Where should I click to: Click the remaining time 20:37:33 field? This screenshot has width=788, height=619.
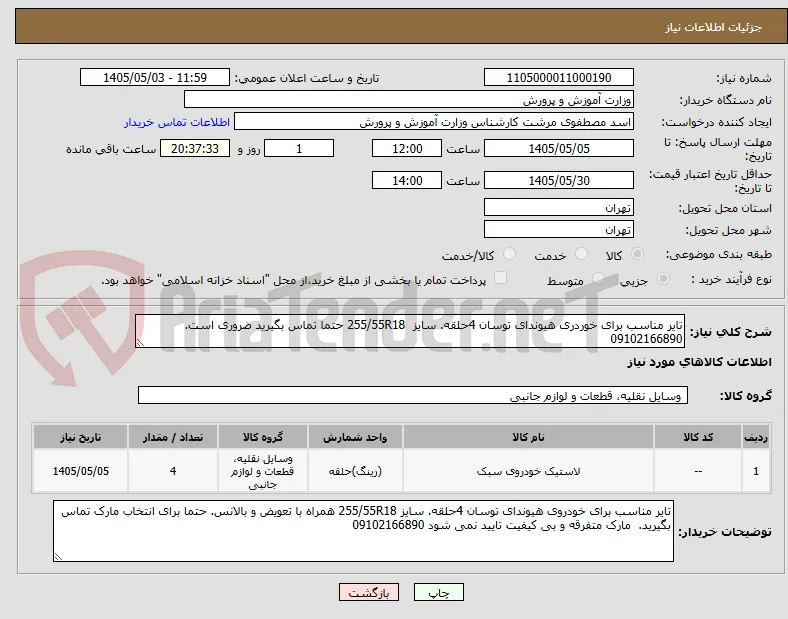195,148
